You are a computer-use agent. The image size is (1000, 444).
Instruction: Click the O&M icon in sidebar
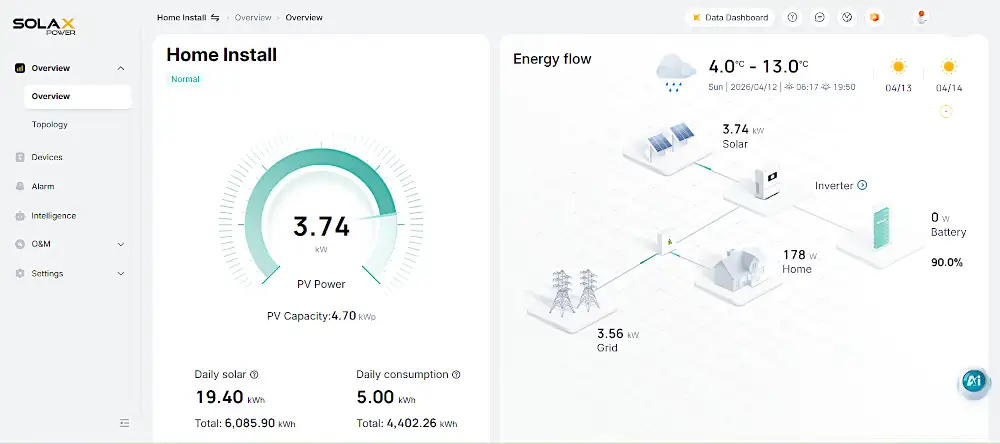pos(19,244)
